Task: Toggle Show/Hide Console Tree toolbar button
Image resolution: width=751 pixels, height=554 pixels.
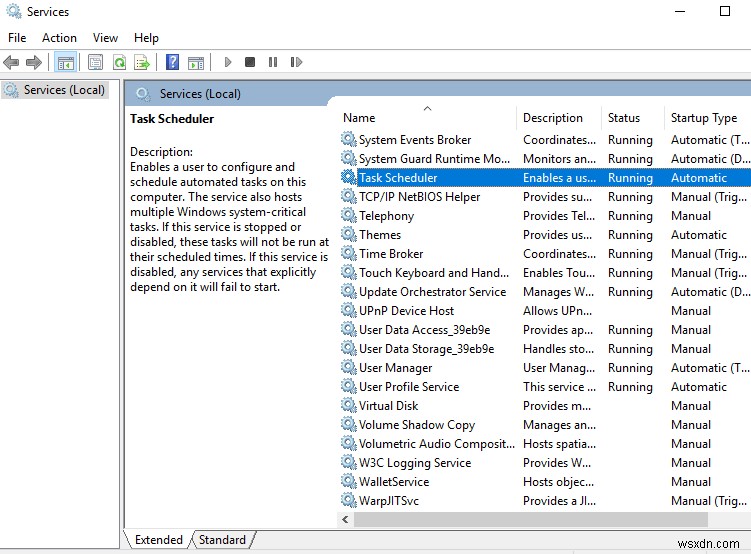Action: tap(65, 62)
